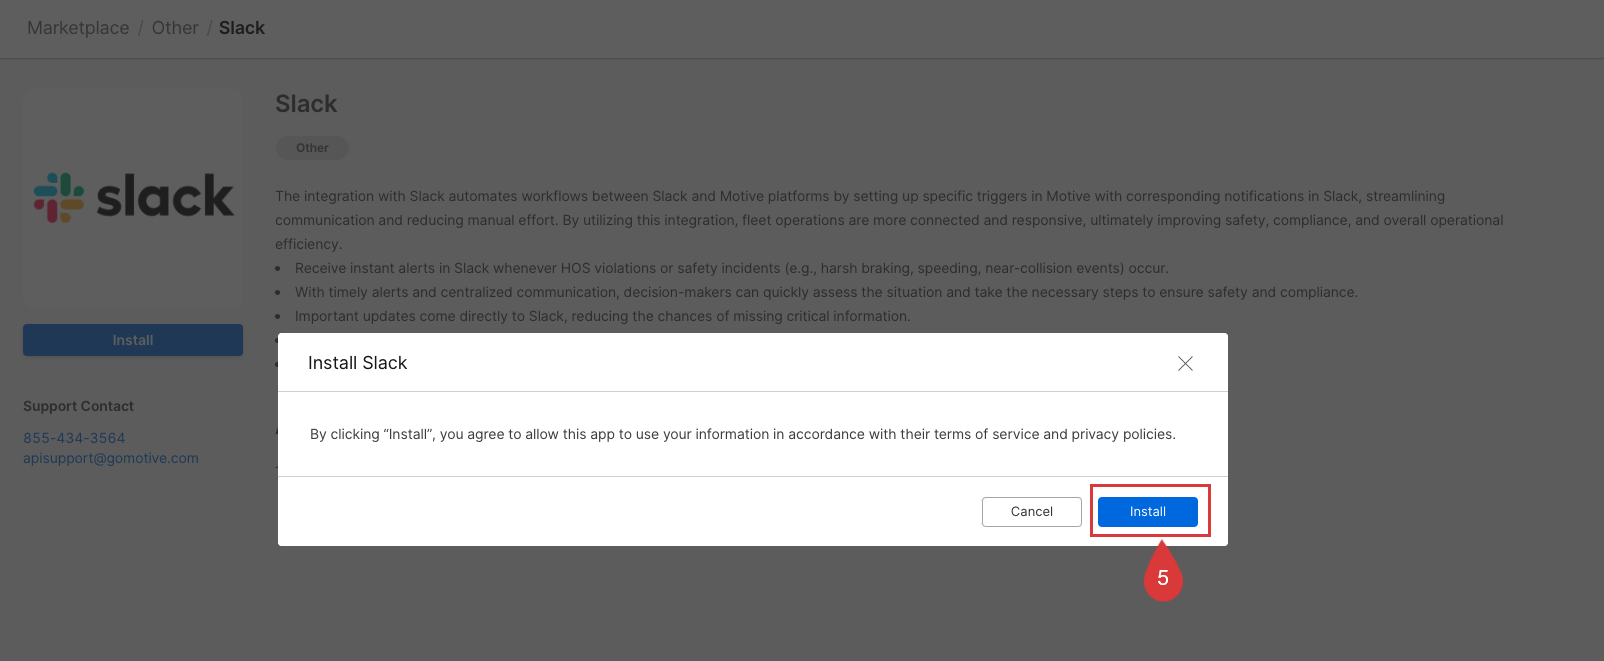Click the Other category tag
The height and width of the screenshot is (661, 1604).
312,148
